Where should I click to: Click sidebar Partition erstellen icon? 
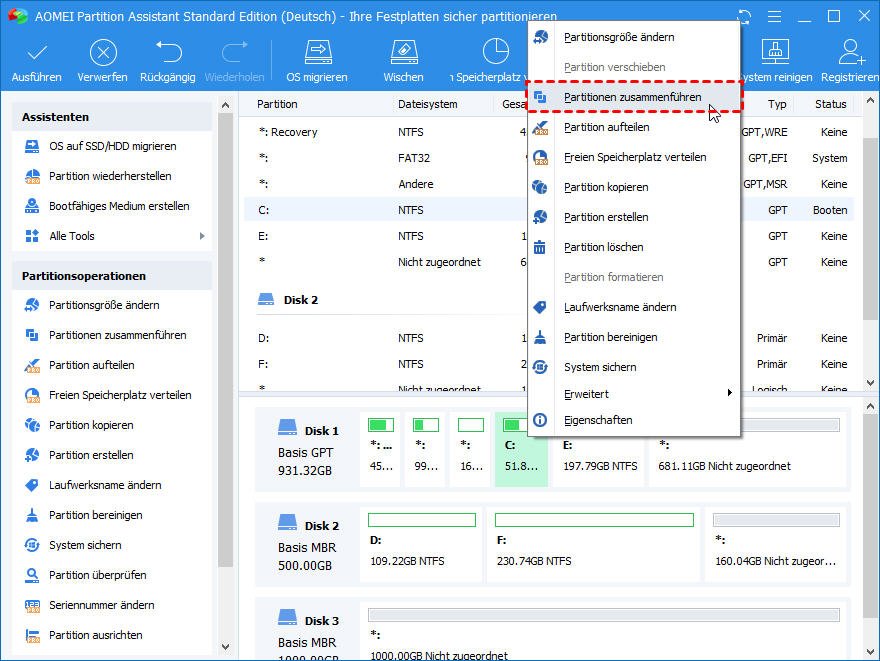(32, 455)
